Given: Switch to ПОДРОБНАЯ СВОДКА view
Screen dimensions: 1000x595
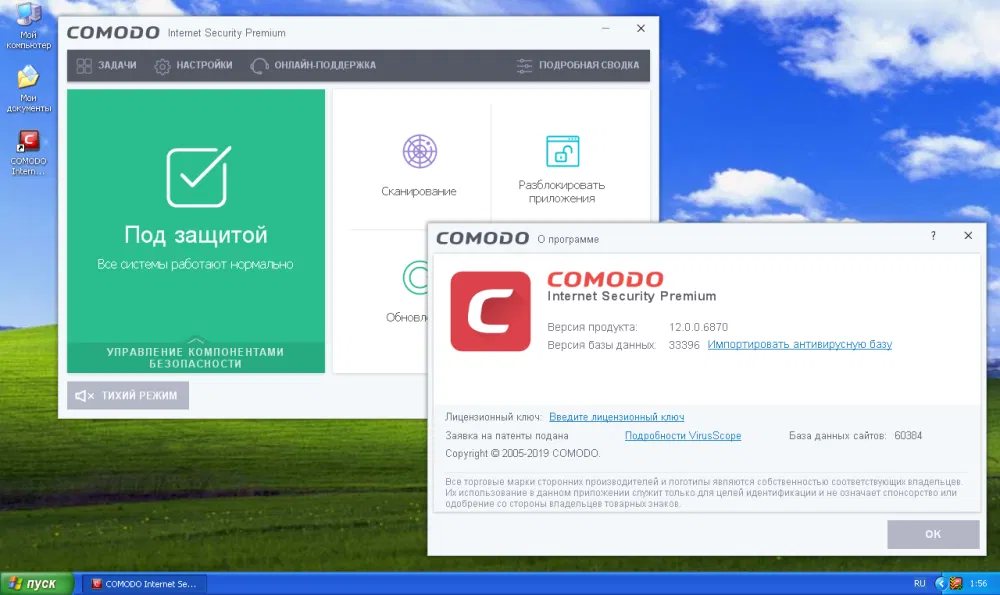Looking at the screenshot, I should pyautogui.click(x=578, y=66).
